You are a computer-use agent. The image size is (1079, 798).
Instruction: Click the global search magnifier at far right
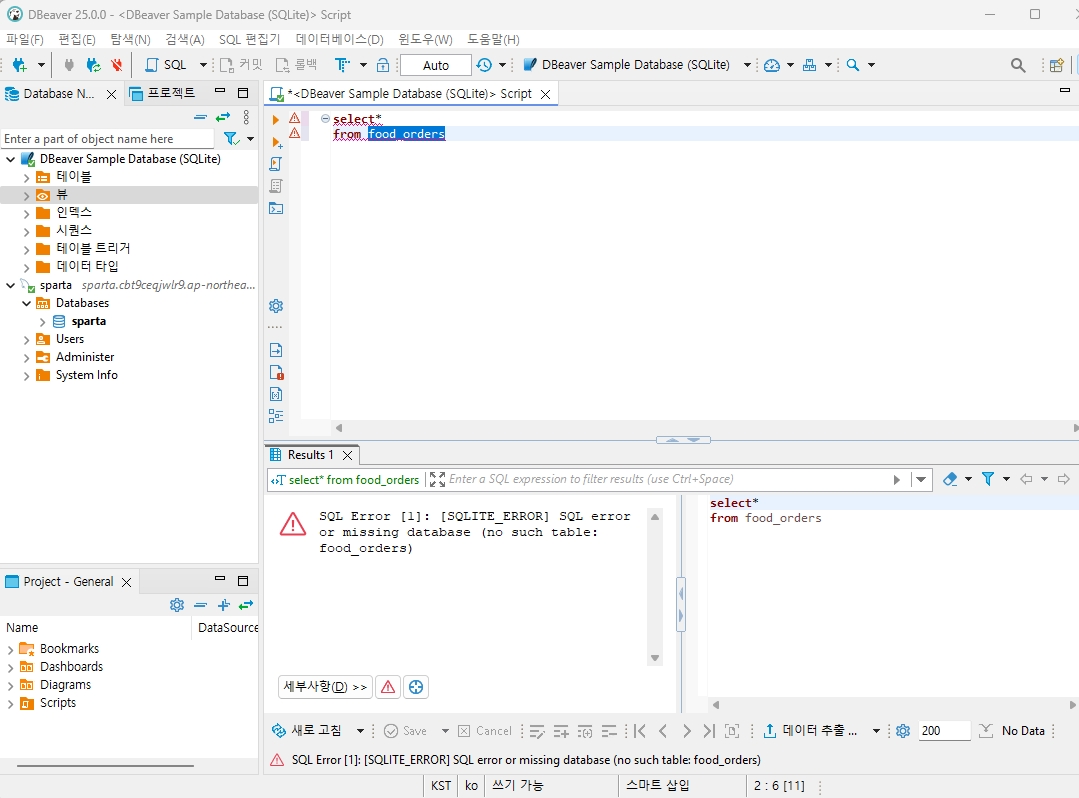(1018, 65)
